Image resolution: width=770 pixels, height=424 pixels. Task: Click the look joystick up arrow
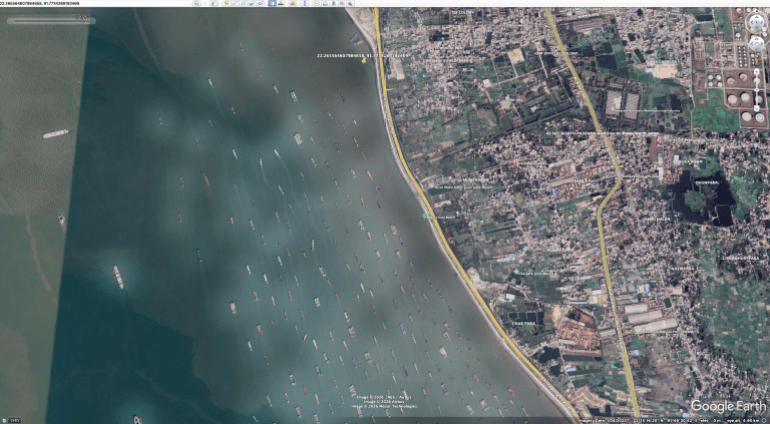click(757, 17)
